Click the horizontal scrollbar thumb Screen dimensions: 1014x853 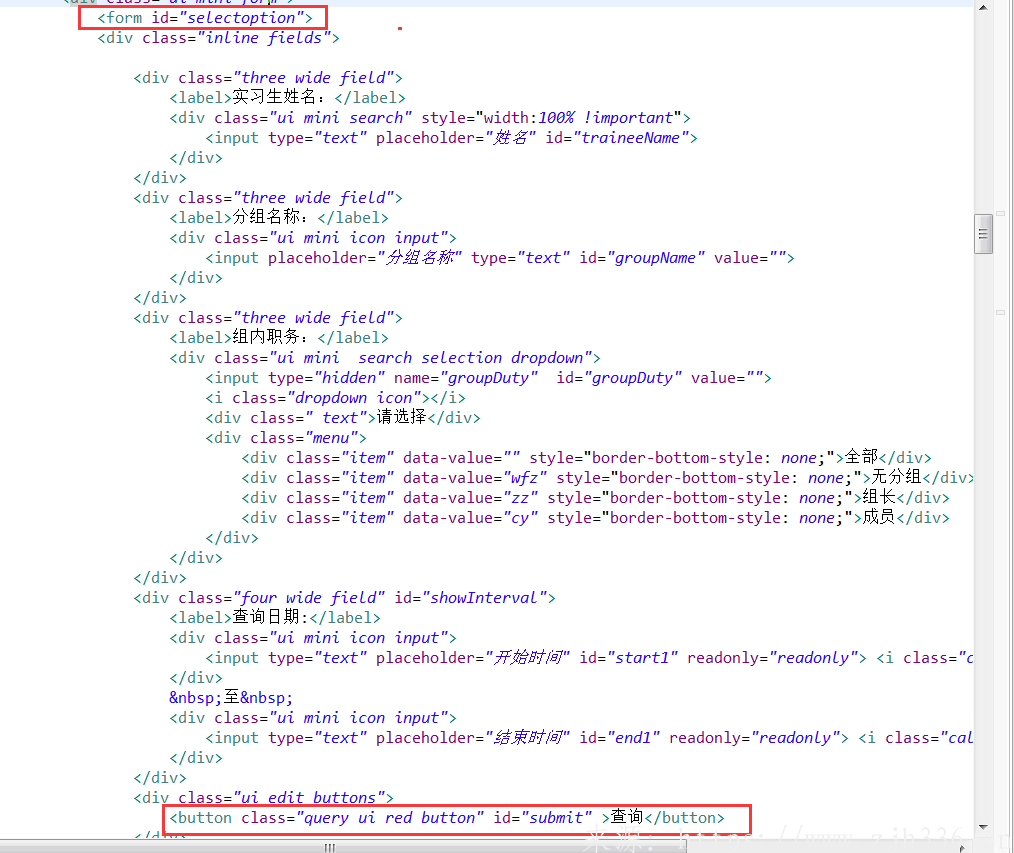click(x=326, y=847)
